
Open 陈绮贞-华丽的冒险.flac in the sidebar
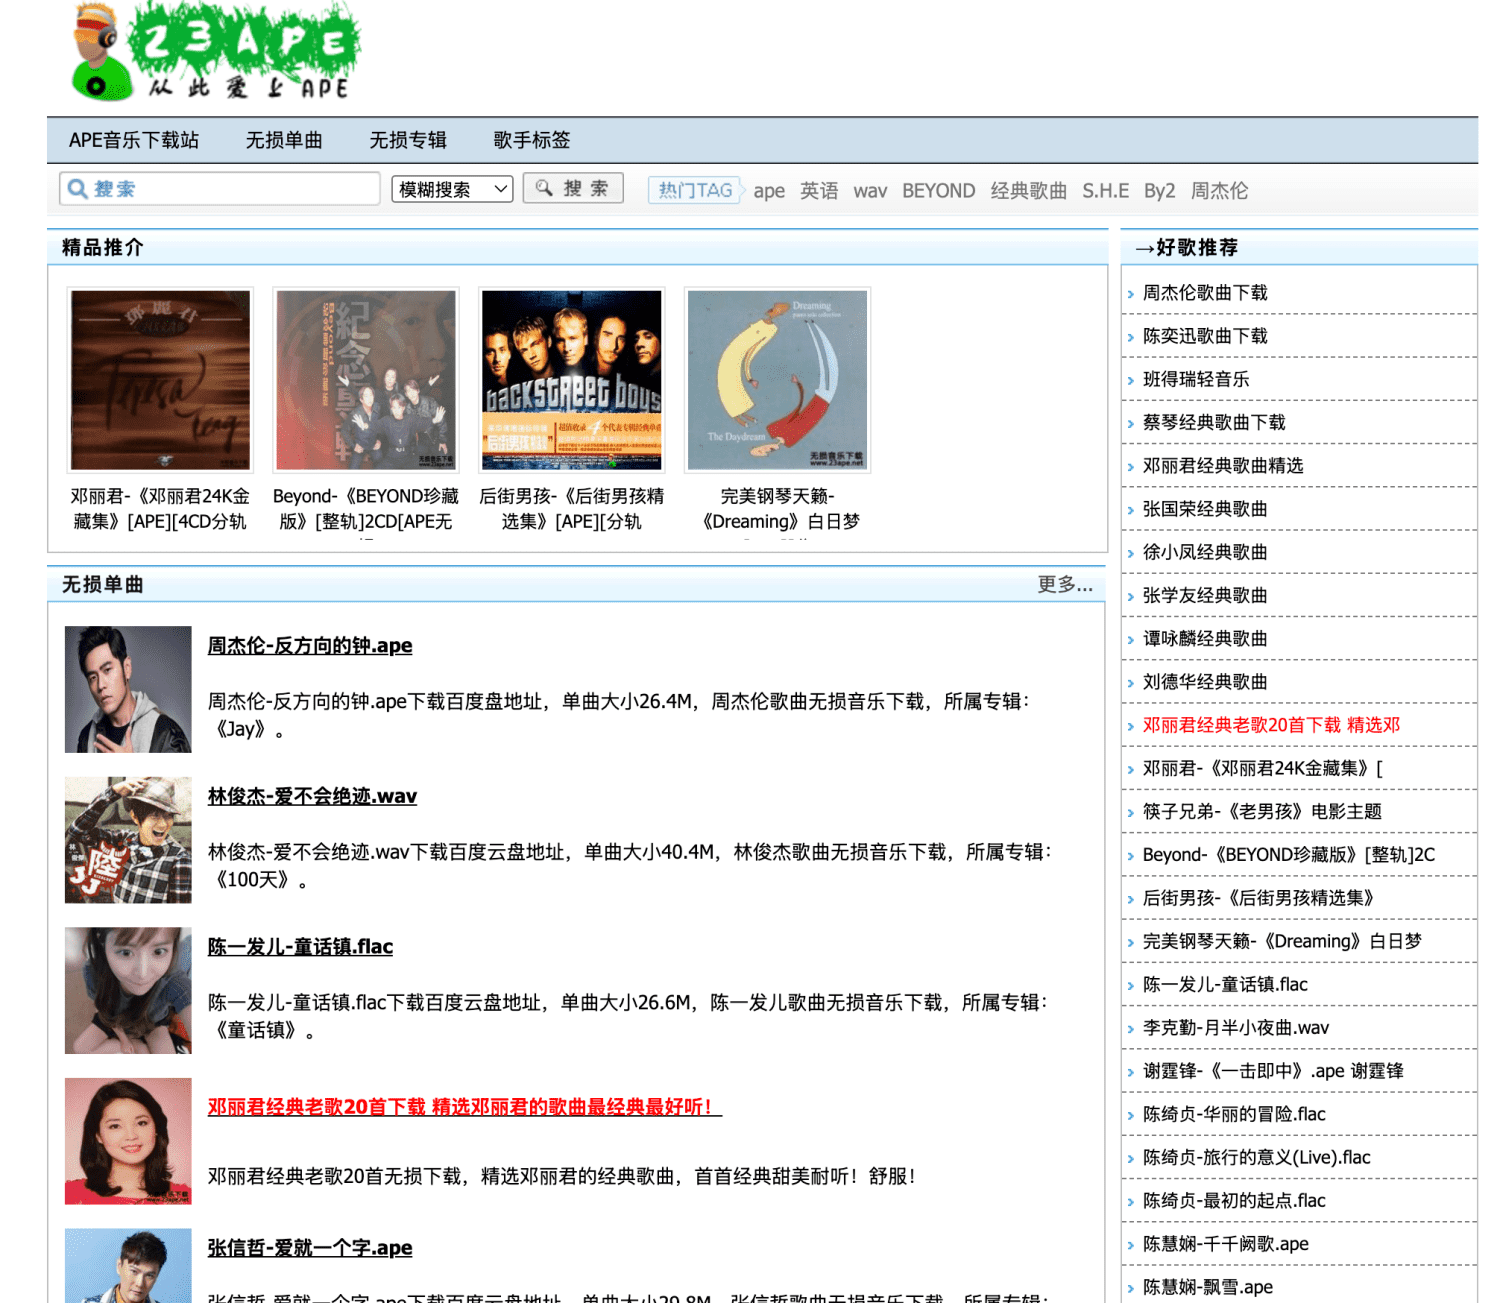[x=1234, y=1114]
